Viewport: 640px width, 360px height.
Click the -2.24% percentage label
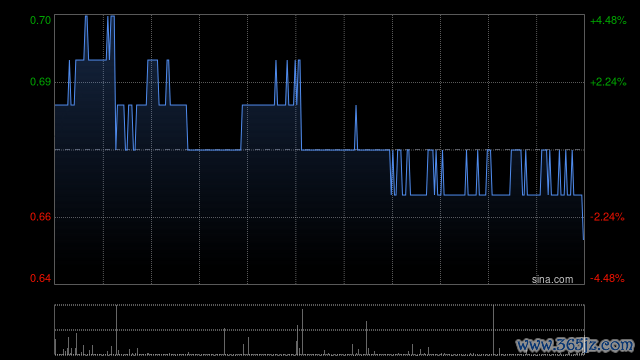pyautogui.click(x=608, y=217)
